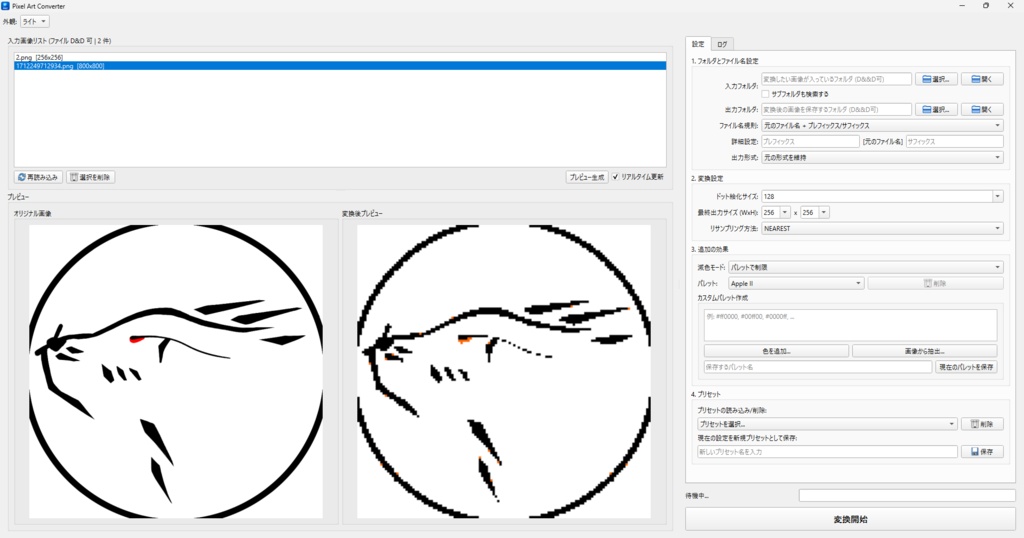Click the 選択を削除 trash button
This screenshot has width=1024, height=538.
pos(90,177)
